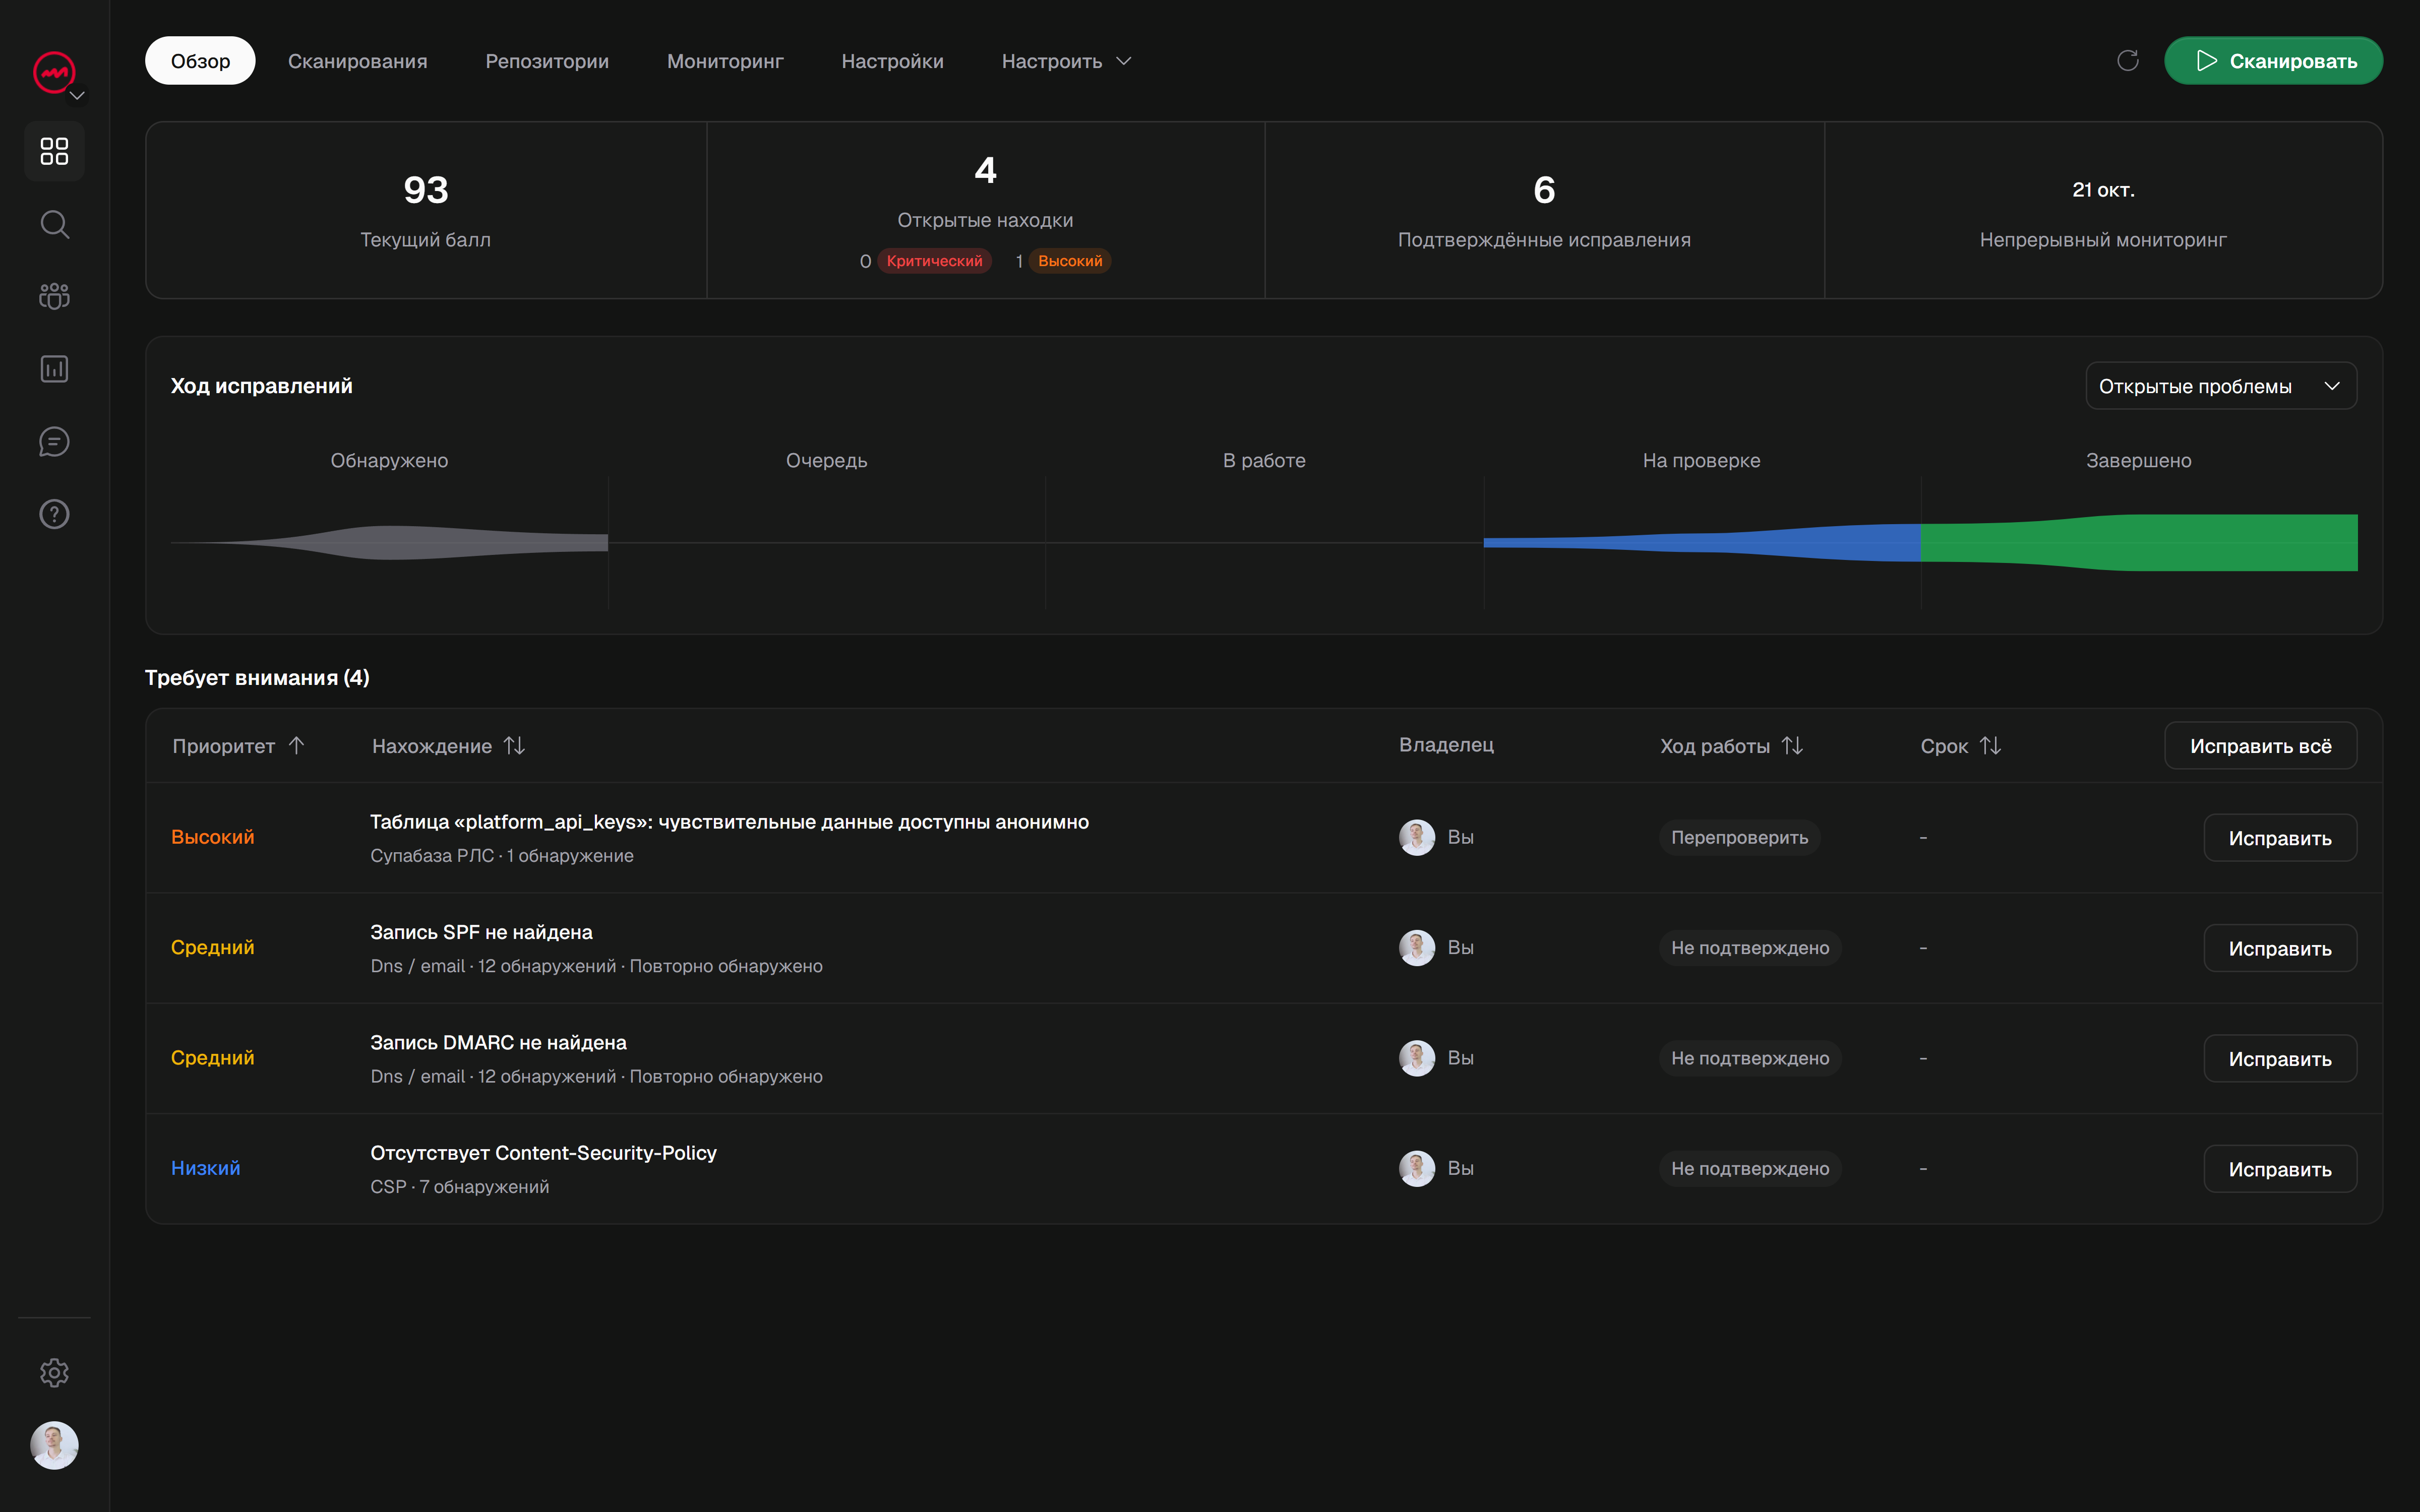Click the Перепроверить status badge
Viewport: 2420px width, 1512px height.
click(x=1739, y=837)
